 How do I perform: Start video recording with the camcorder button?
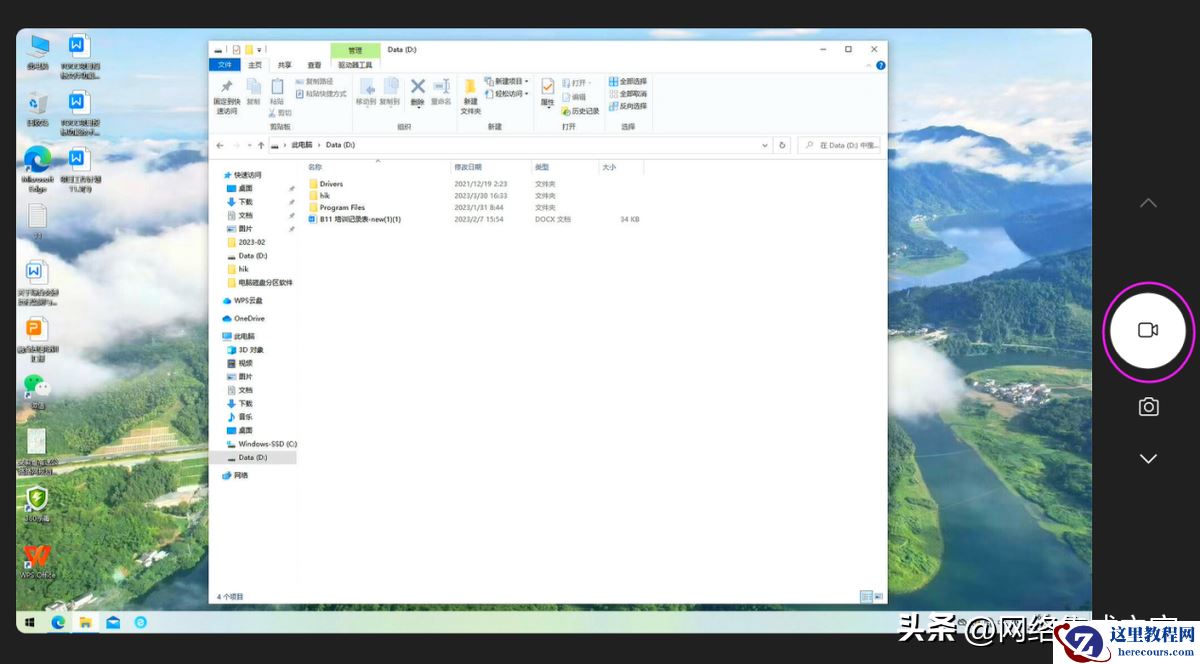pyautogui.click(x=1148, y=330)
